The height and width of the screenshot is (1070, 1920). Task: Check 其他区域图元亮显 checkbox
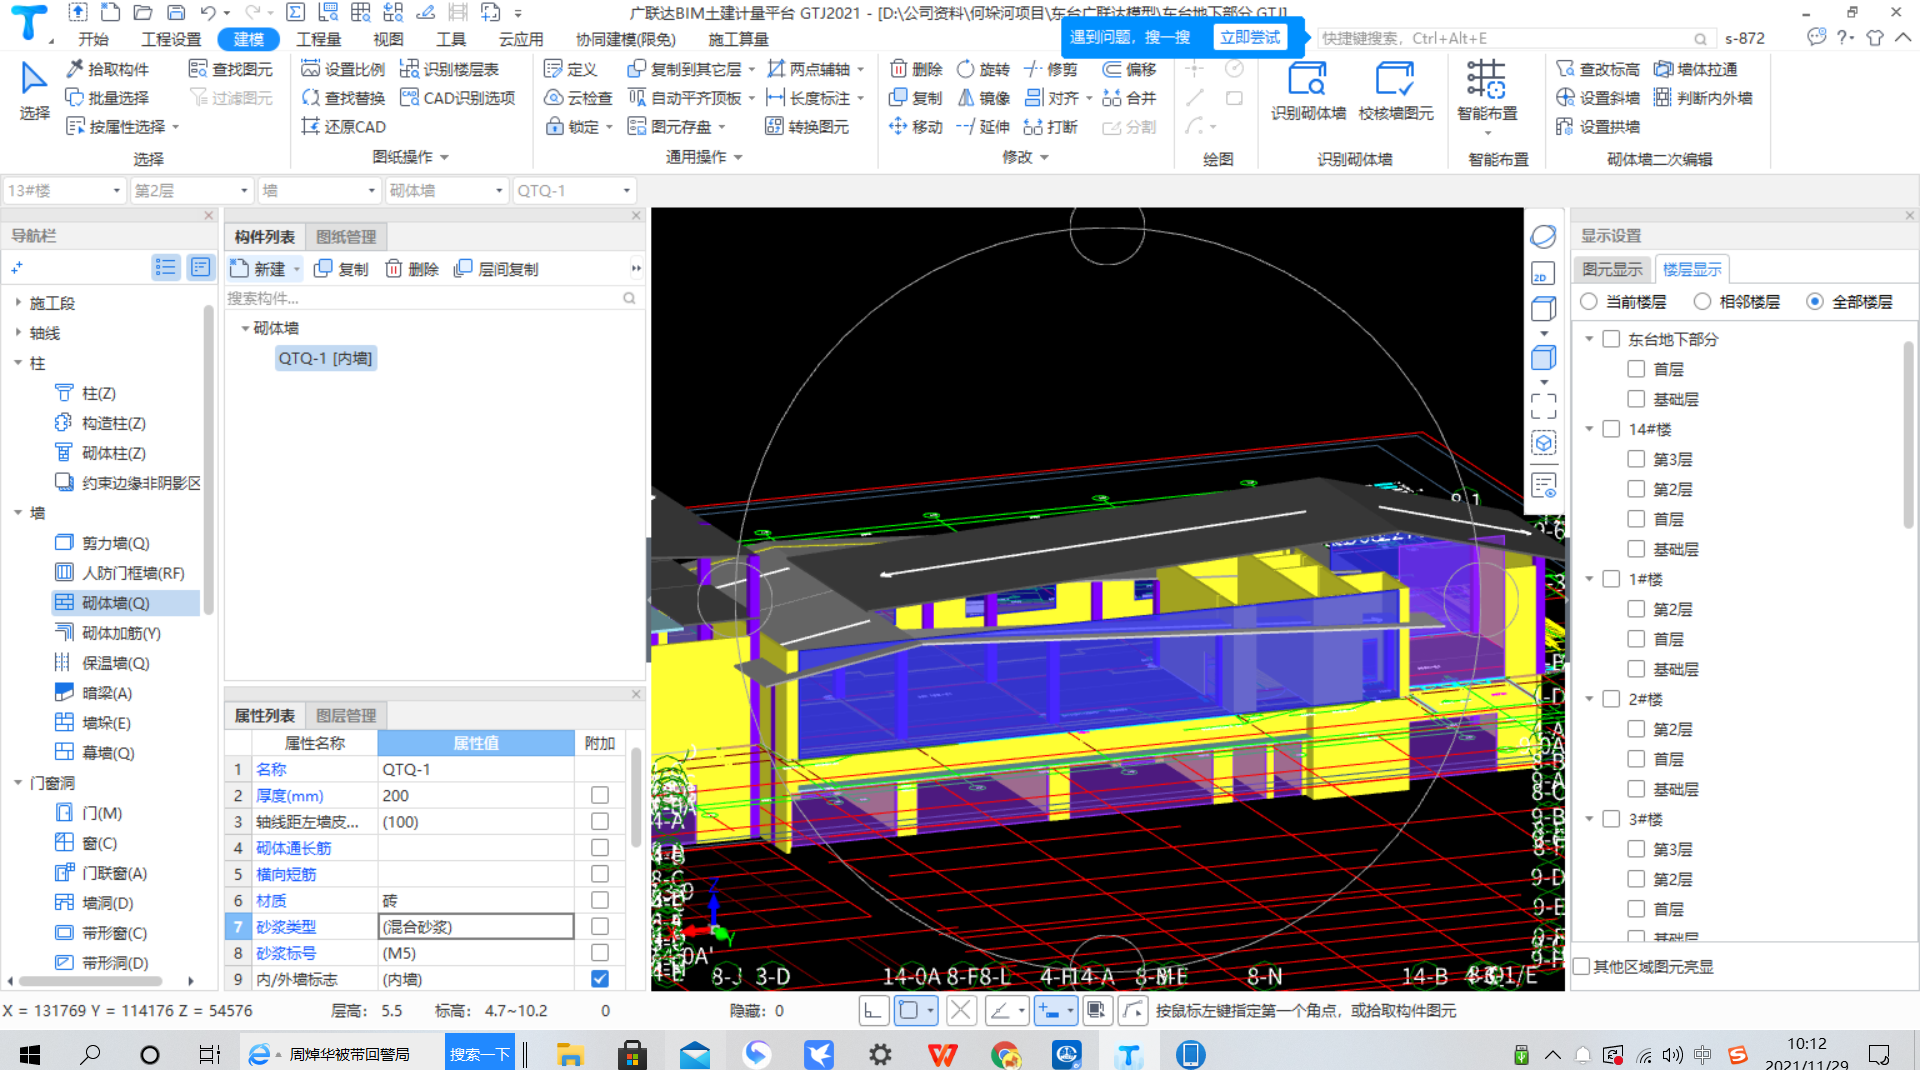[x=1582, y=966]
